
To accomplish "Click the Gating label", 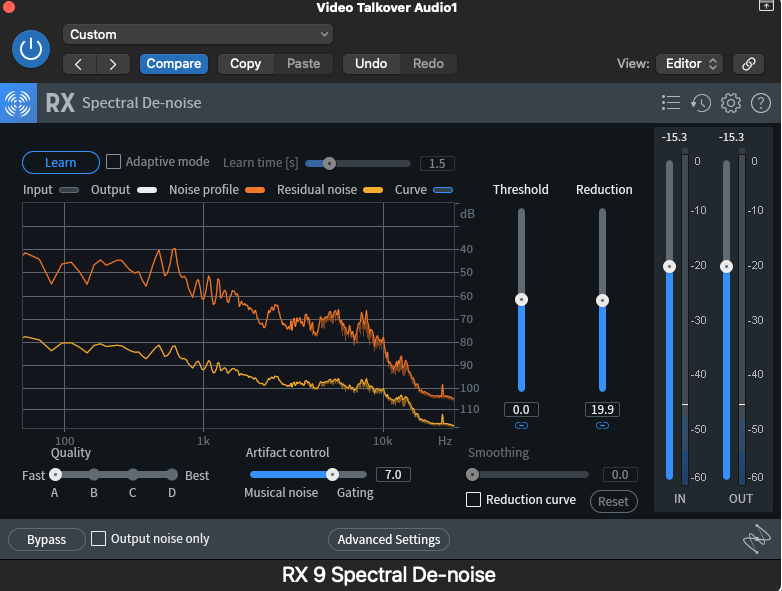I will 355,493.
